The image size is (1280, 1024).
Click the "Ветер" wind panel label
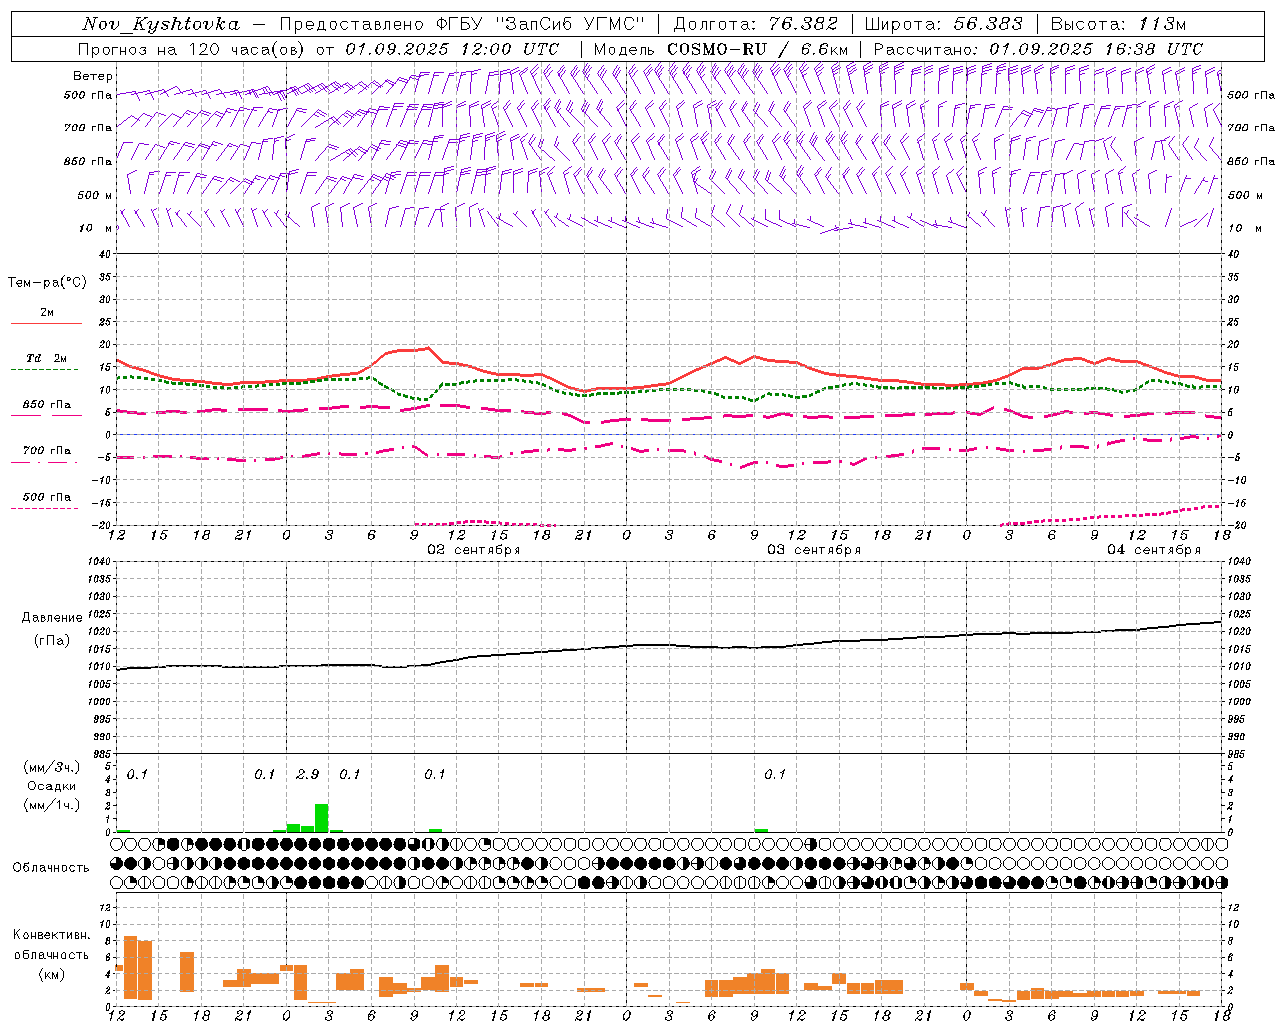pos(93,76)
